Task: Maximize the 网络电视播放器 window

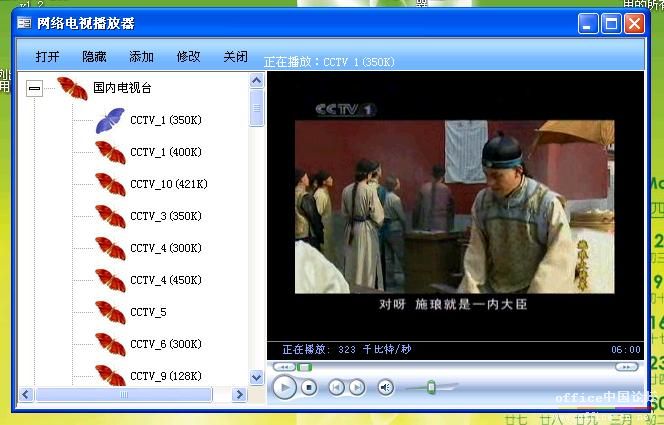Action: pyautogui.click(x=611, y=23)
